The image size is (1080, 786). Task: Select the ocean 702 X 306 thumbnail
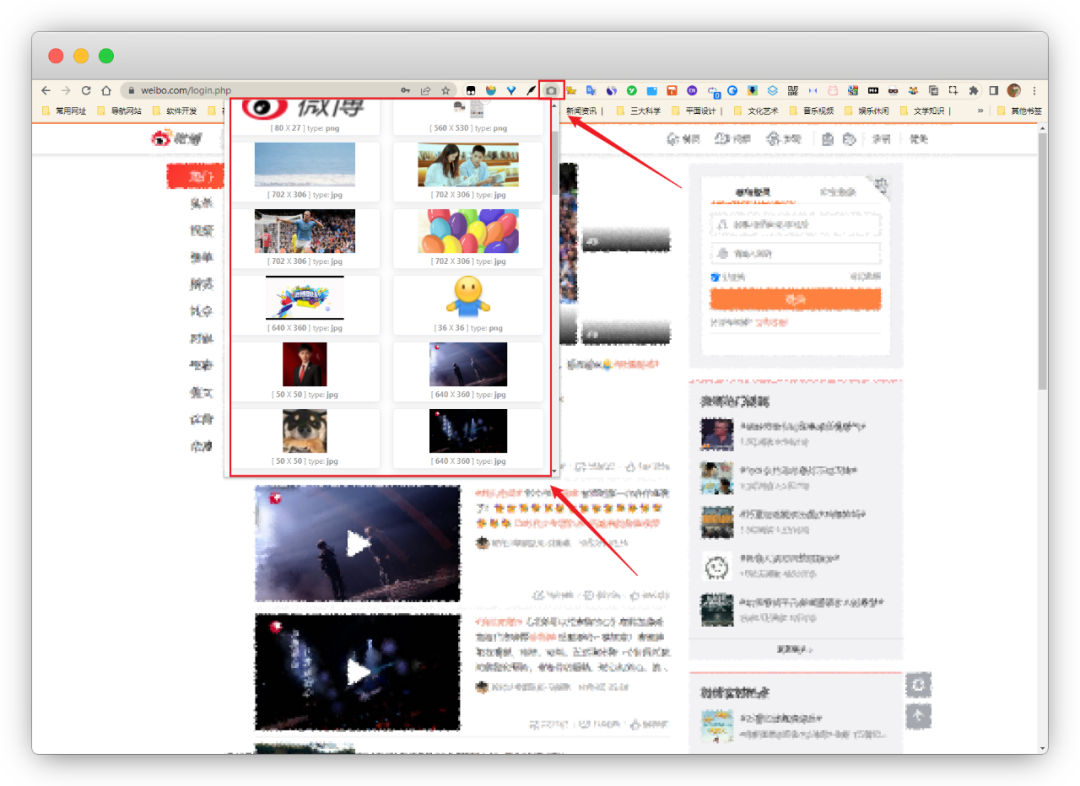[304, 165]
